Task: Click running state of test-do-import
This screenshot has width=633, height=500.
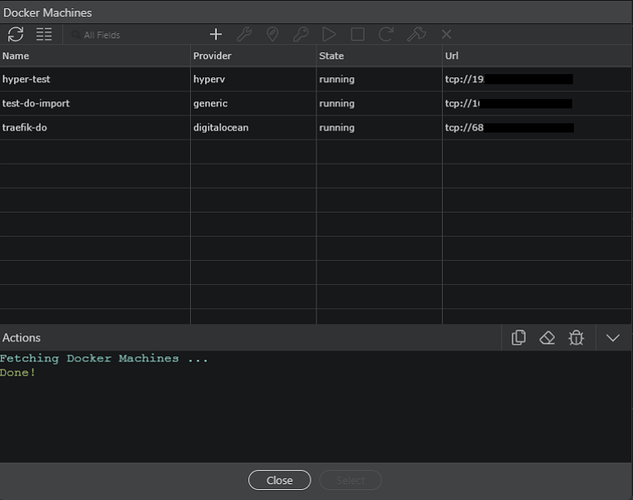Action: (379, 103)
